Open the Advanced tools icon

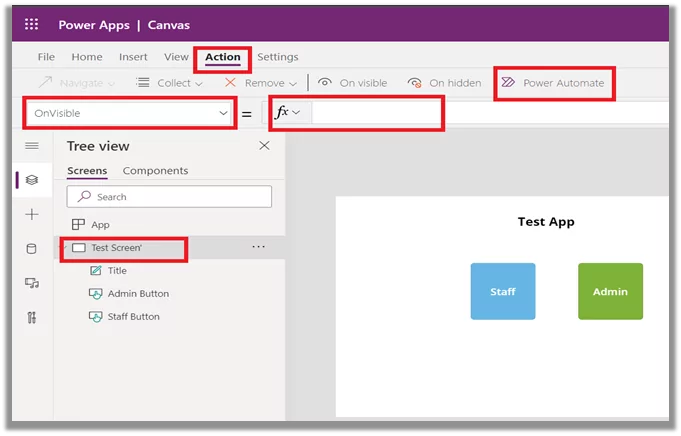(x=32, y=318)
